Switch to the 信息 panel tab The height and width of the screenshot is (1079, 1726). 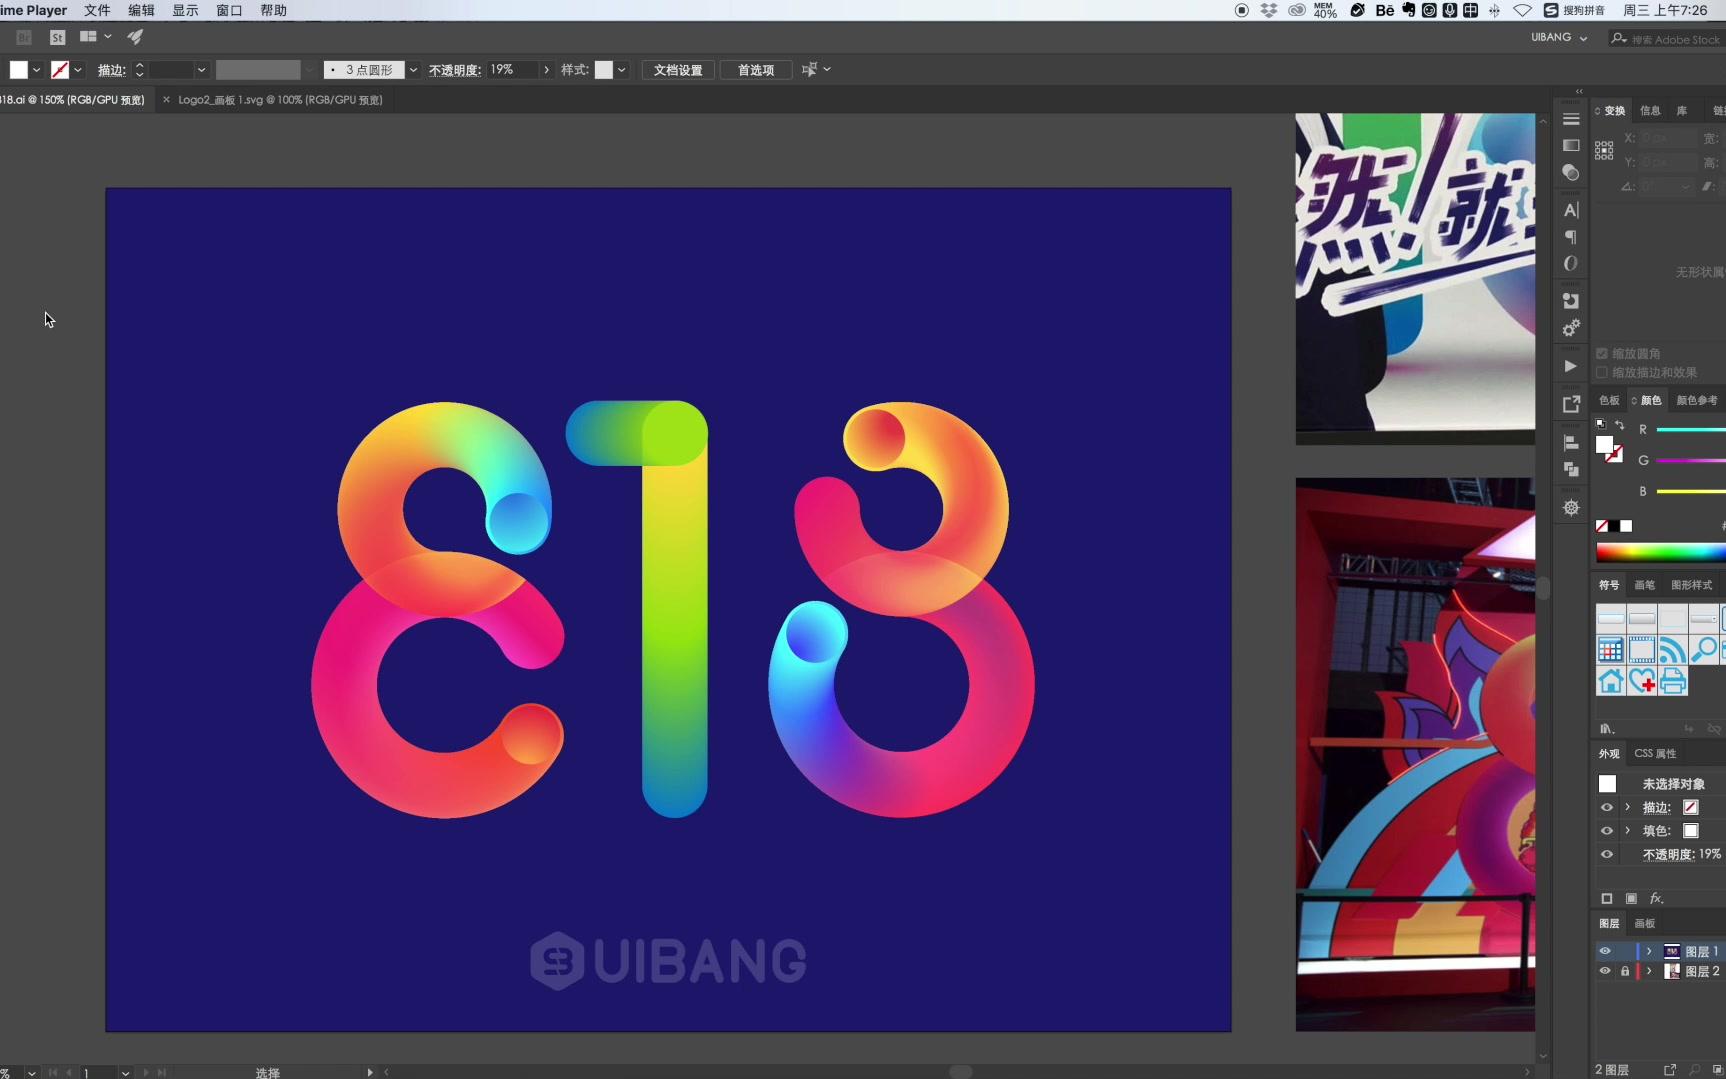tap(1650, 111)
